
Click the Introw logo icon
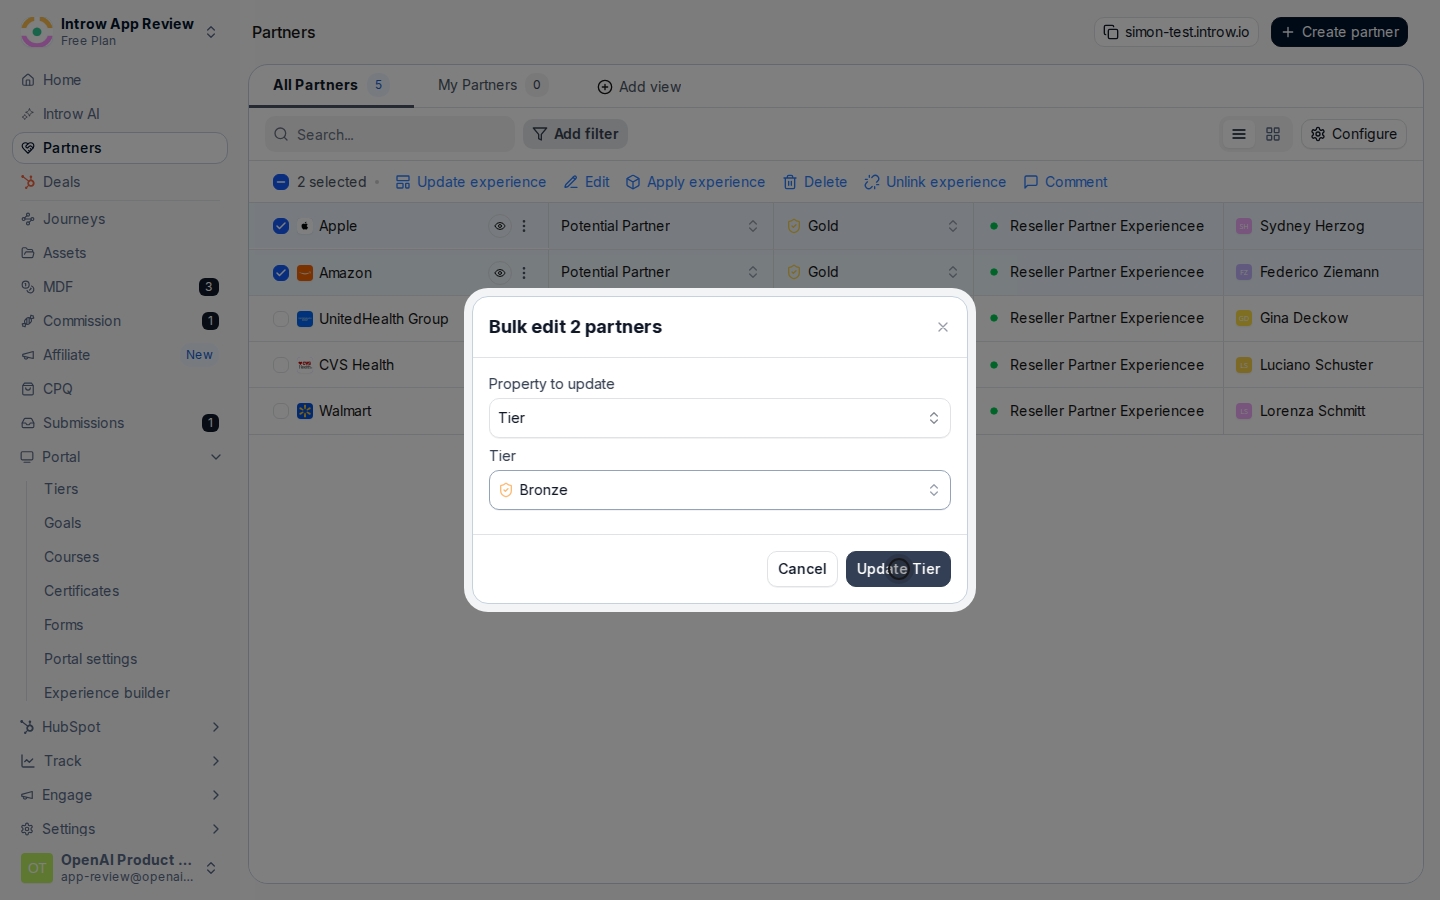(x=37, y=32)
